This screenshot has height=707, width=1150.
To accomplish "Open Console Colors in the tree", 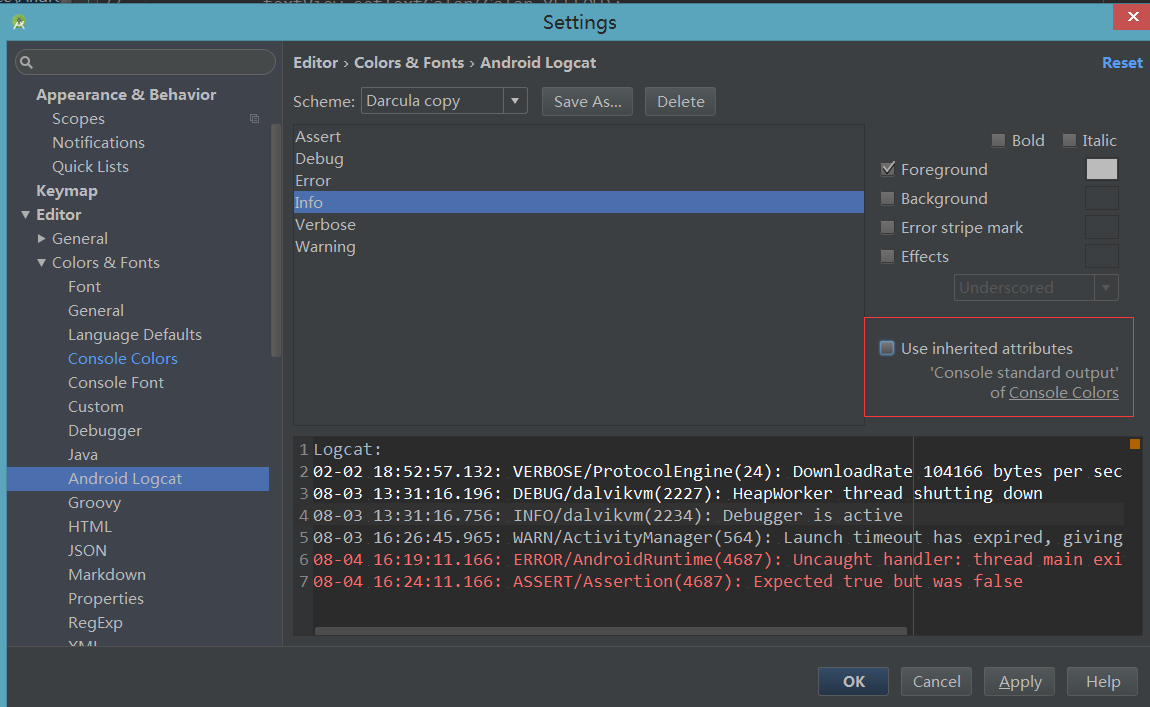I will pyautogui.click(x=122, y=359).
